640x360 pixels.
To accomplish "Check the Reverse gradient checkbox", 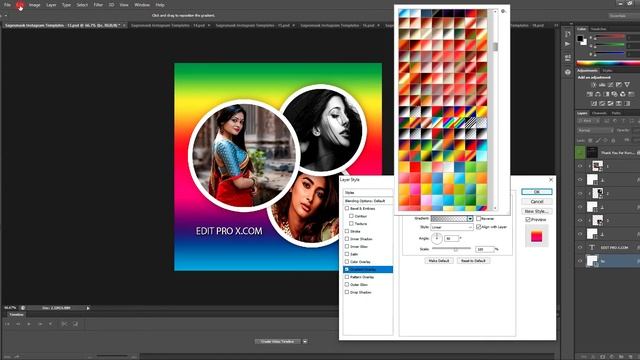I will coord(478,218).
